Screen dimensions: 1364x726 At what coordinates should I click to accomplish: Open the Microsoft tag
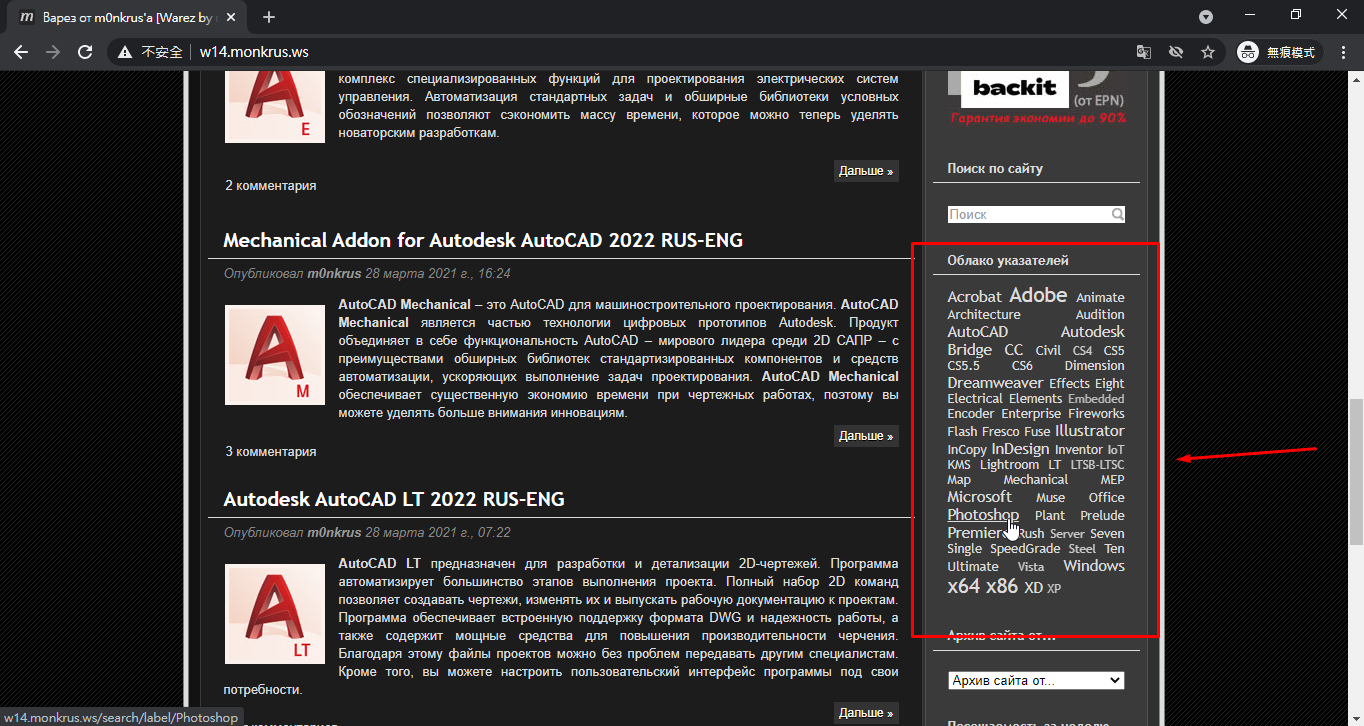980,497
